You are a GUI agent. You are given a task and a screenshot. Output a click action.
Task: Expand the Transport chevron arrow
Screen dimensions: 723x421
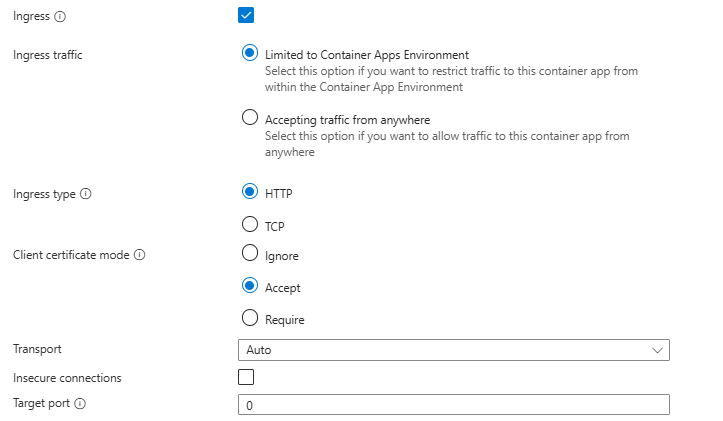657,350
